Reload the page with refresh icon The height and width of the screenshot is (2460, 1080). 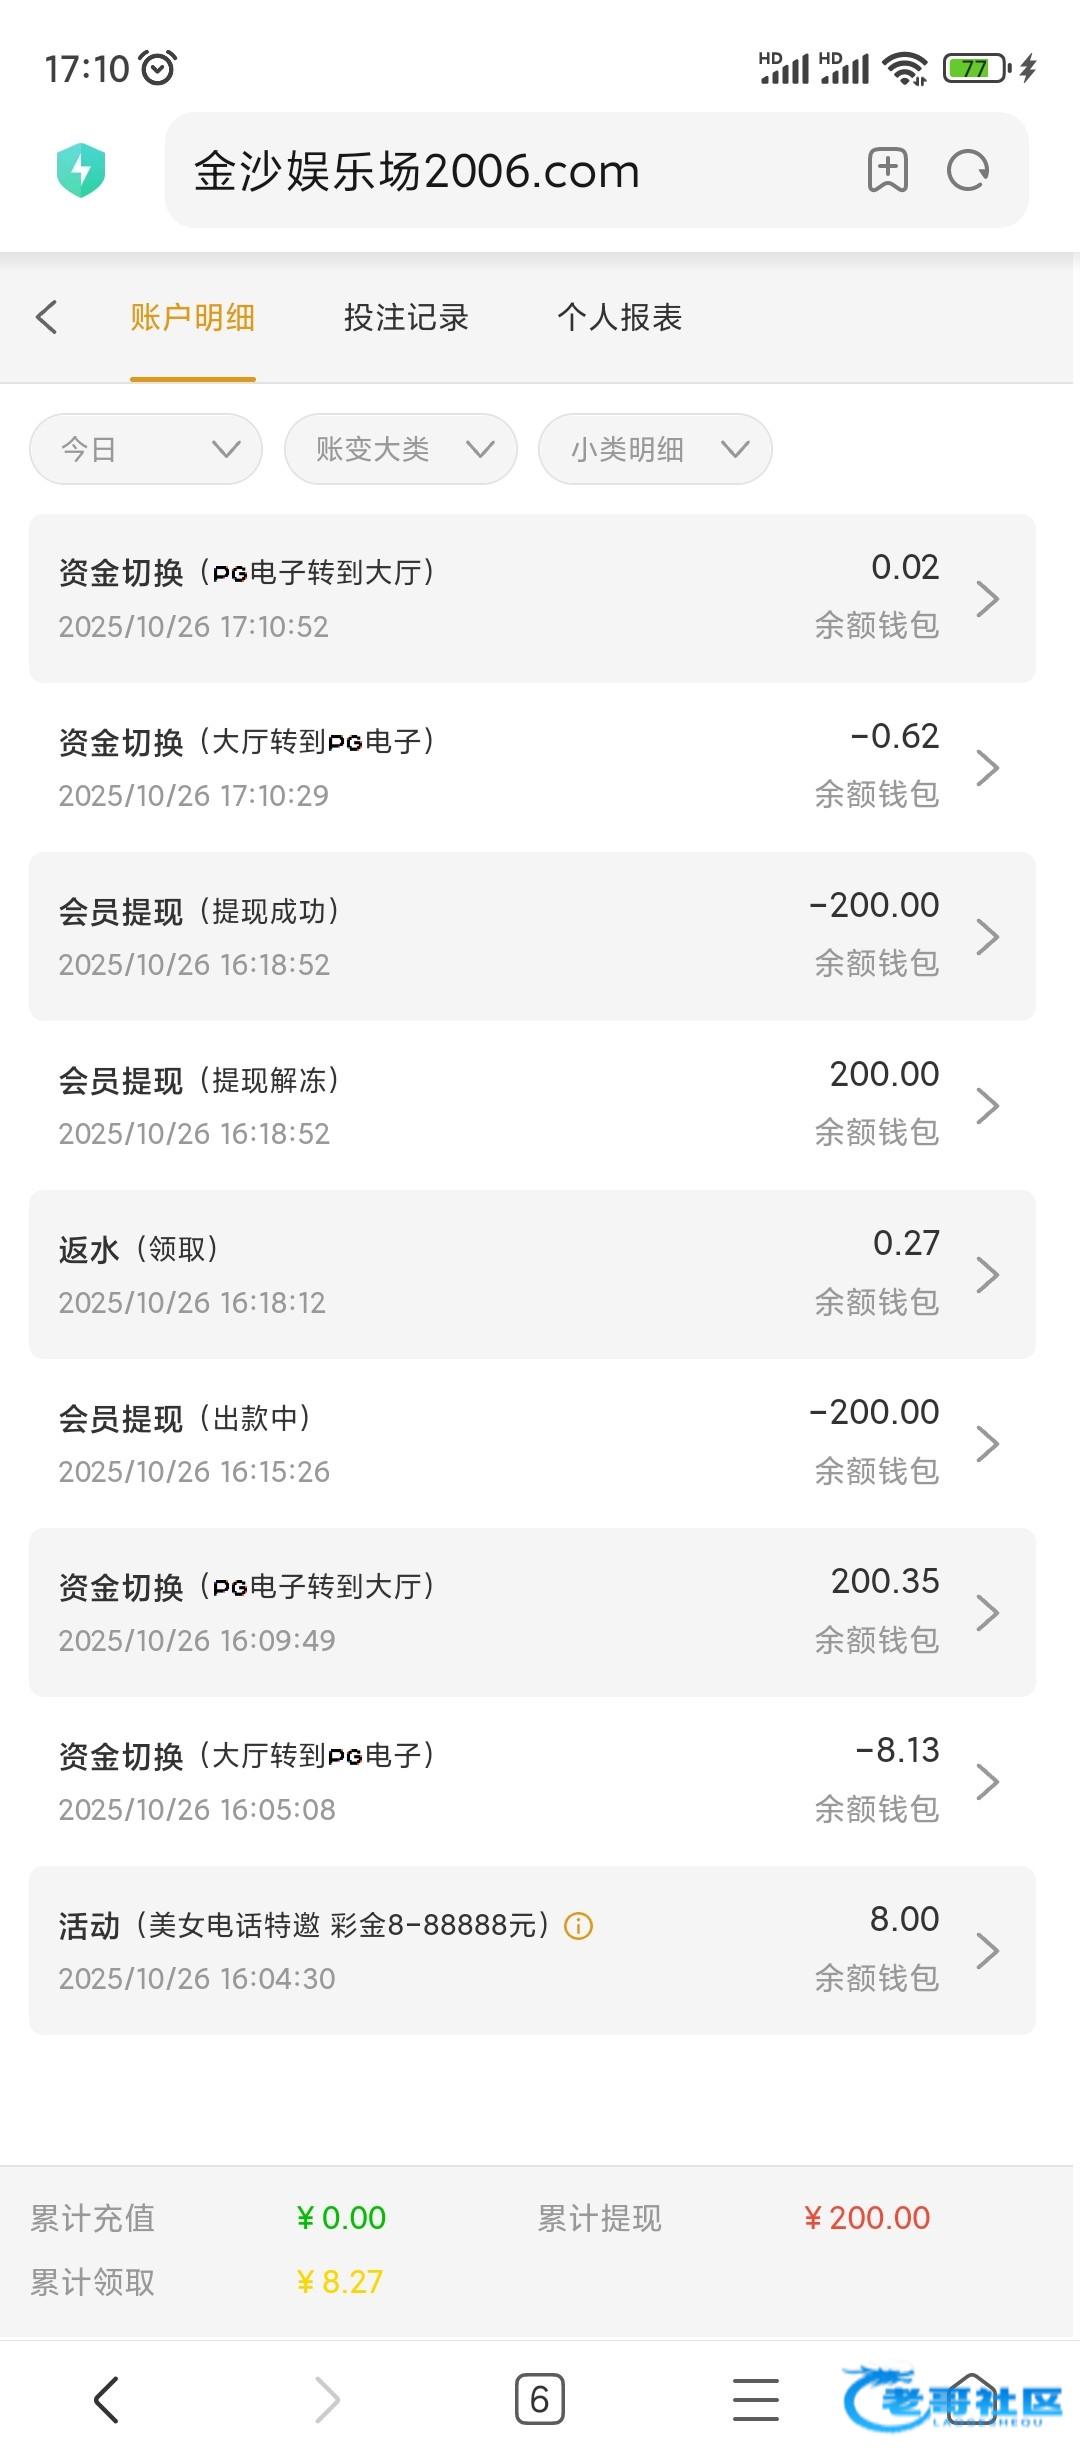pos(967,170)
